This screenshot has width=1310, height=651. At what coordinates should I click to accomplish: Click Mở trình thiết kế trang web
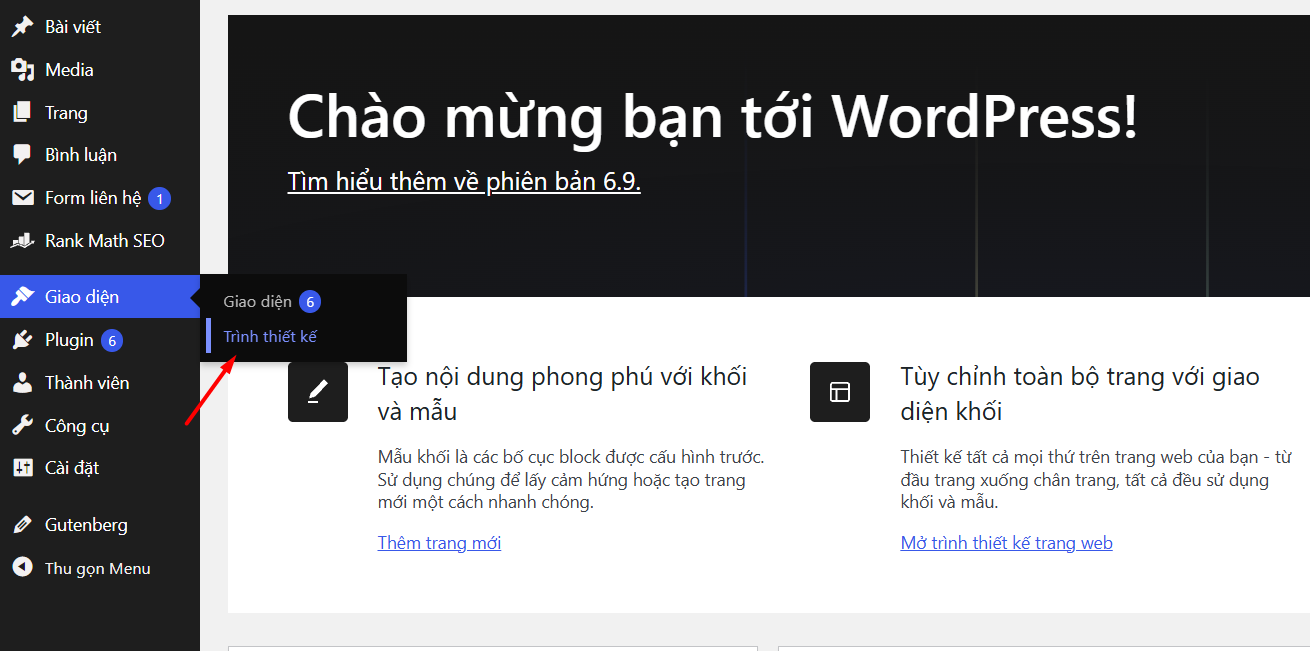pos(1006,542)
